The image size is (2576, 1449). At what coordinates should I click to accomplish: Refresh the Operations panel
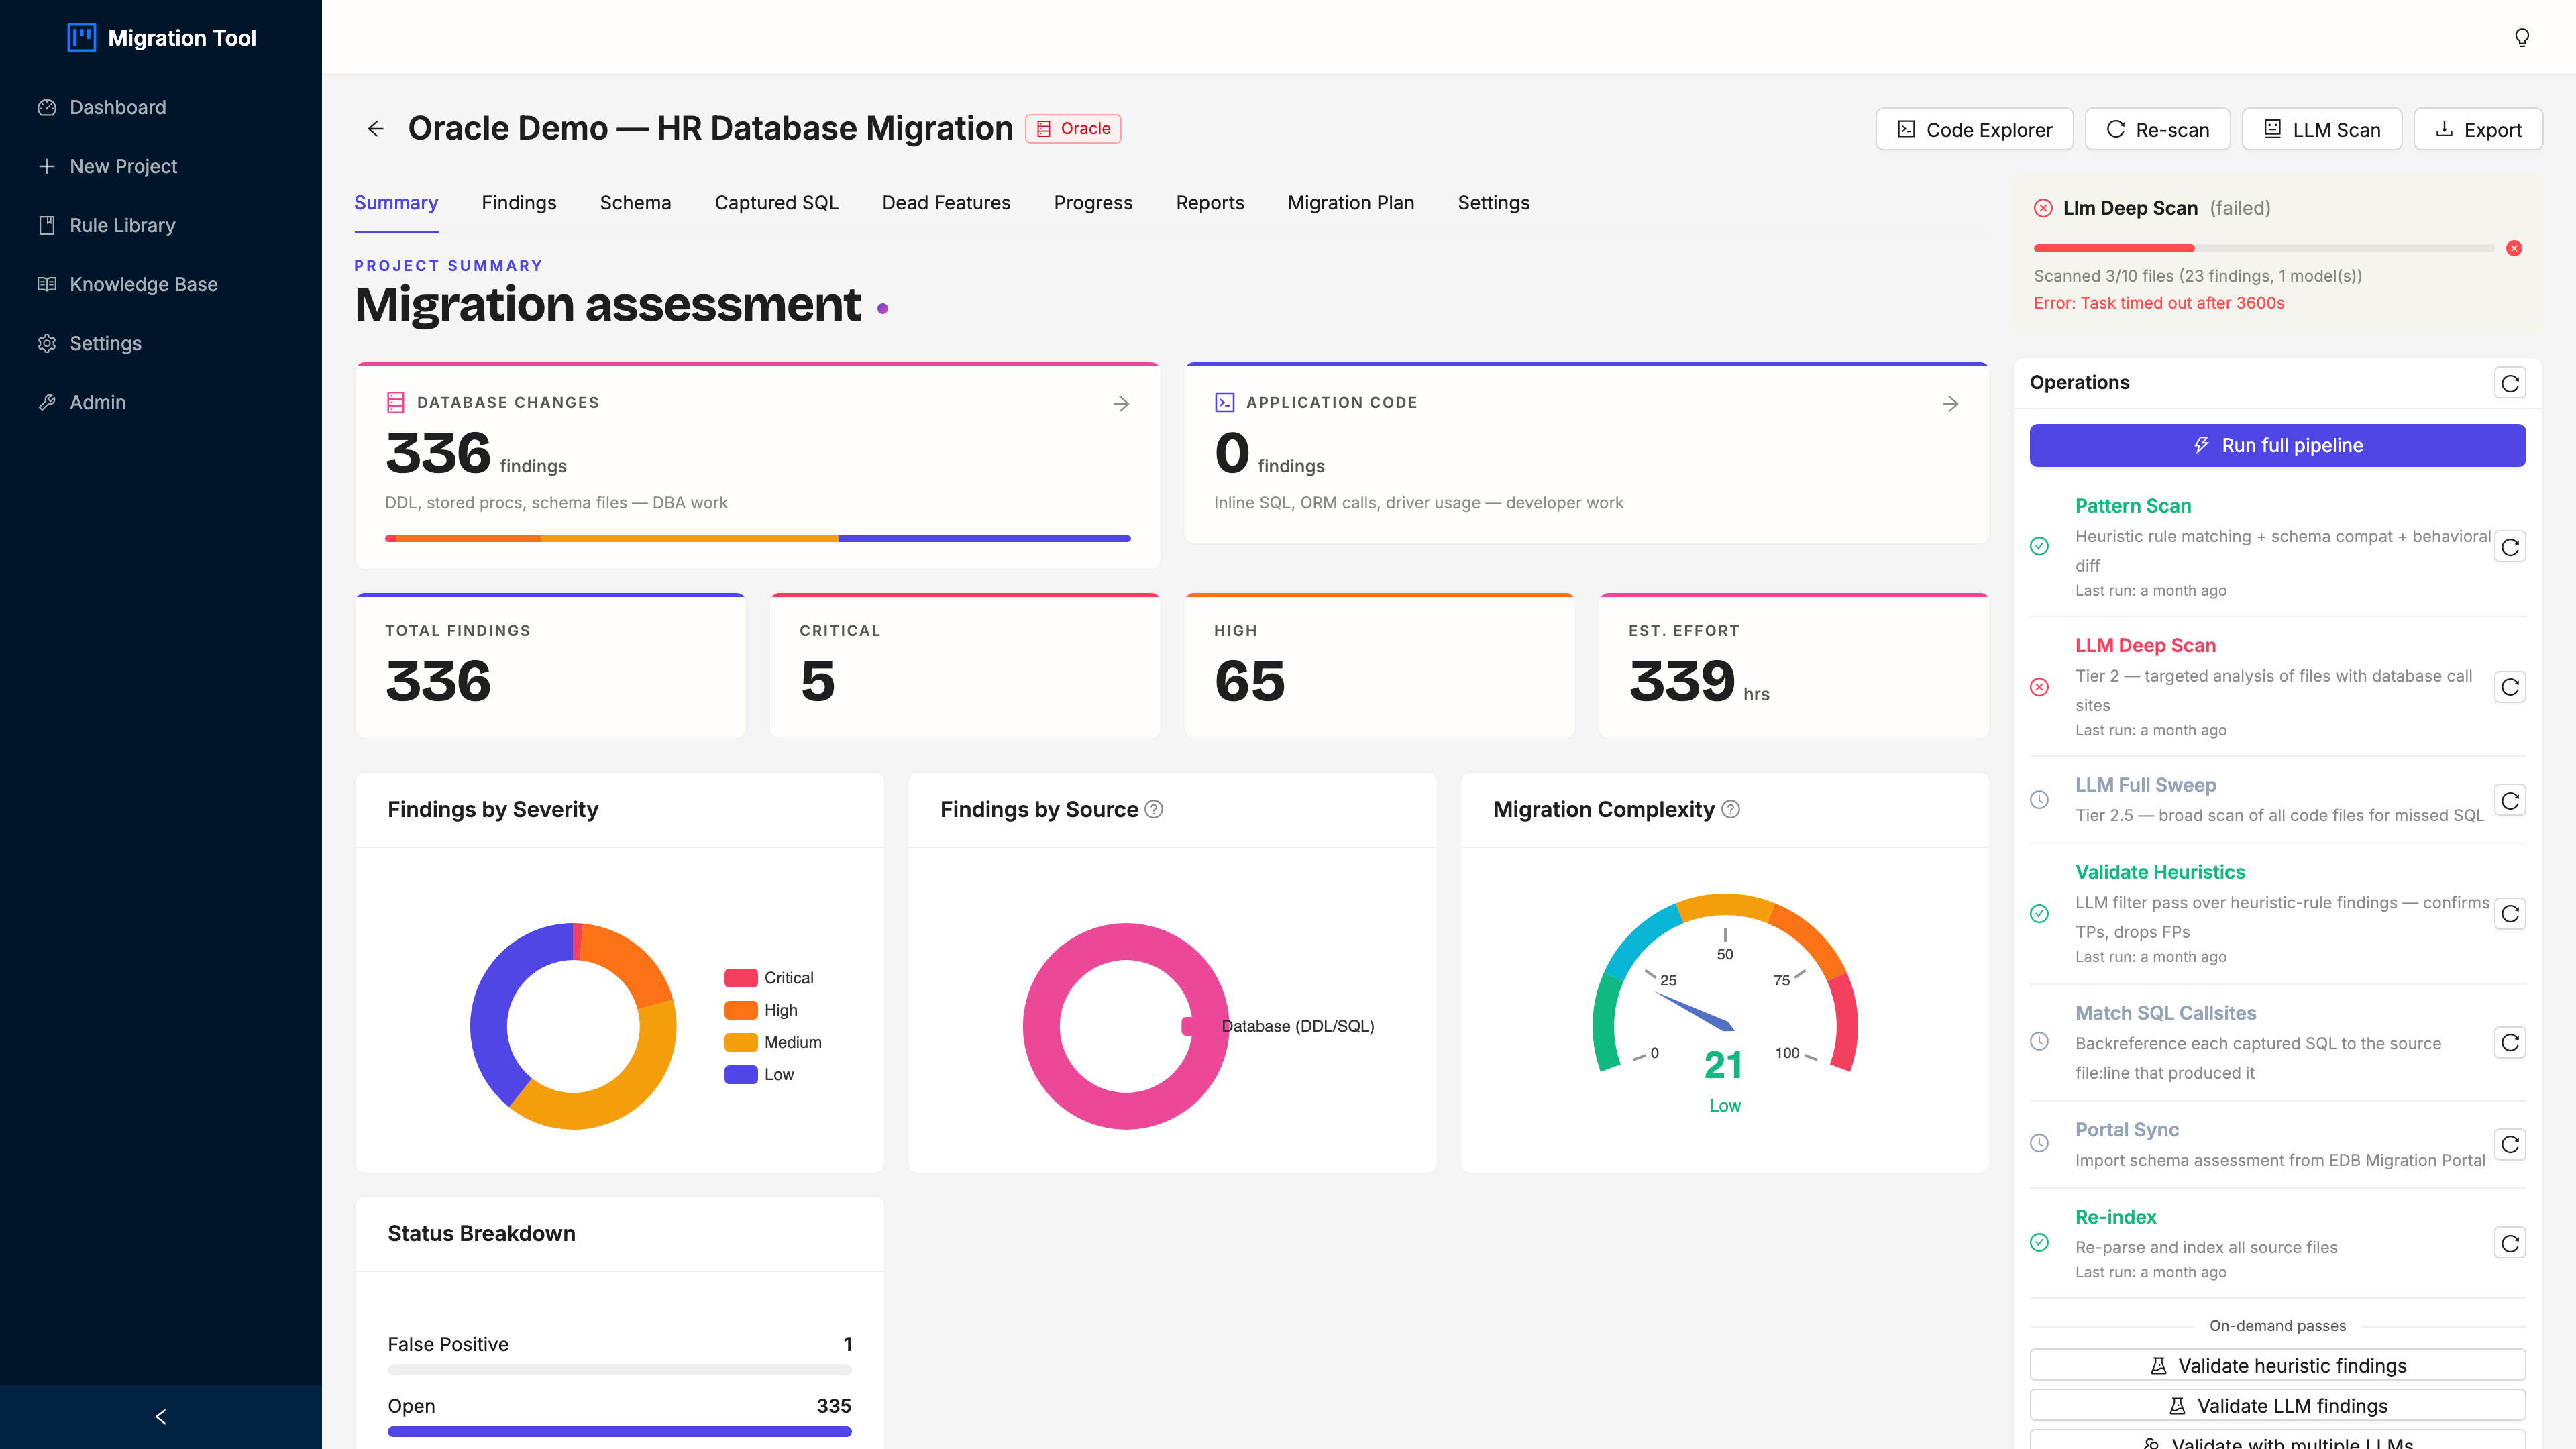tap(2509, 383)
